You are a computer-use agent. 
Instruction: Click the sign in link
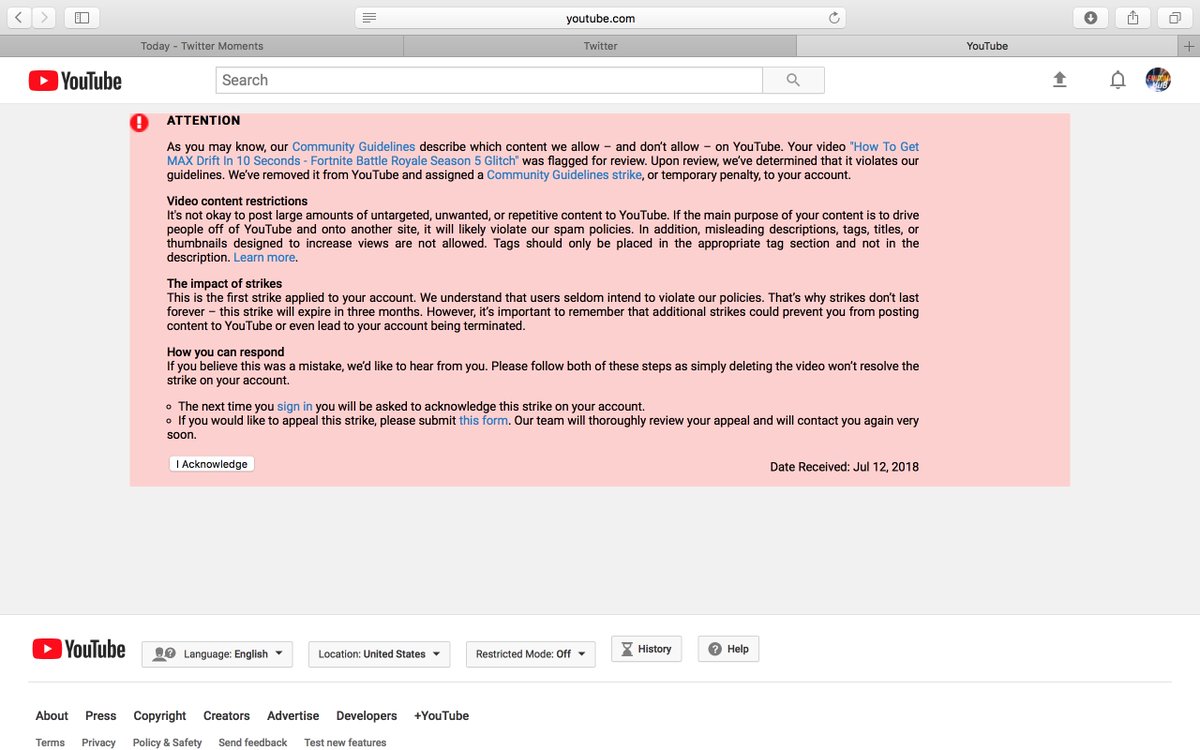pos(295,407)
